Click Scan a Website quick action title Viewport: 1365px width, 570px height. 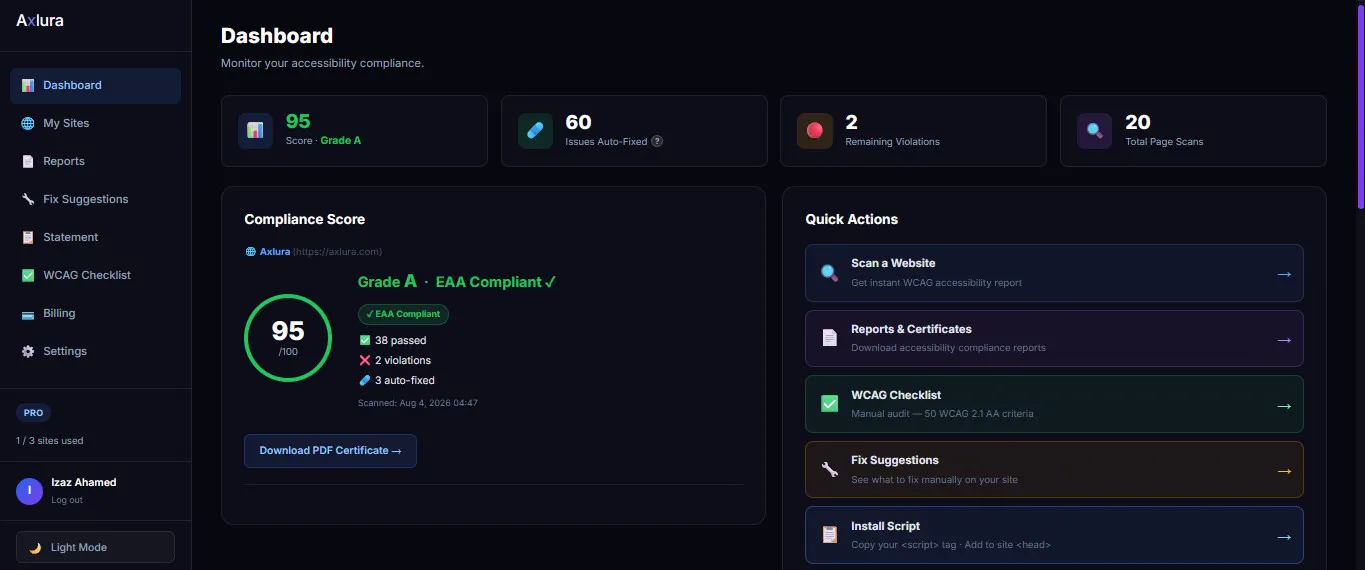click(893, 263)
